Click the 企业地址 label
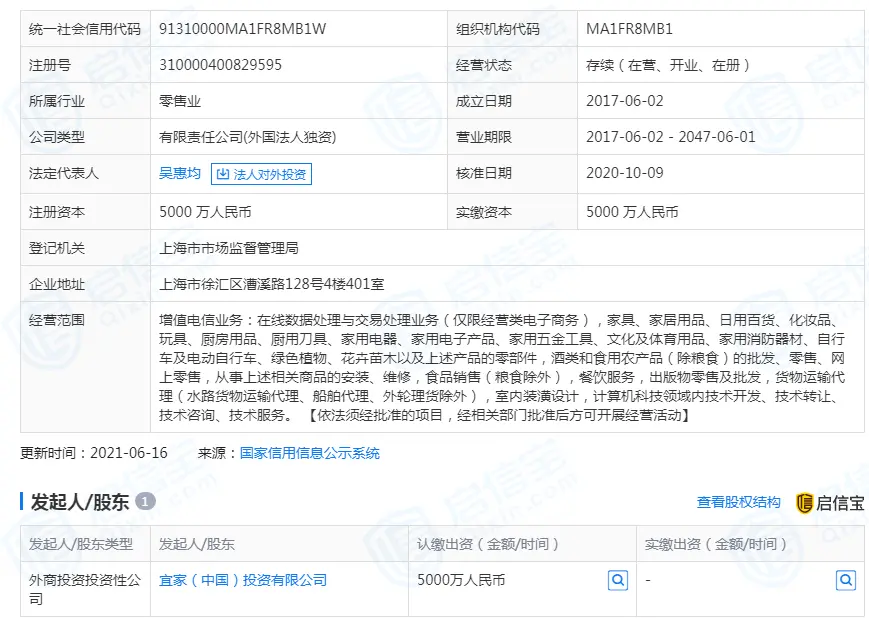The height and width of the screenshot is (619, 869). (57, 284)
